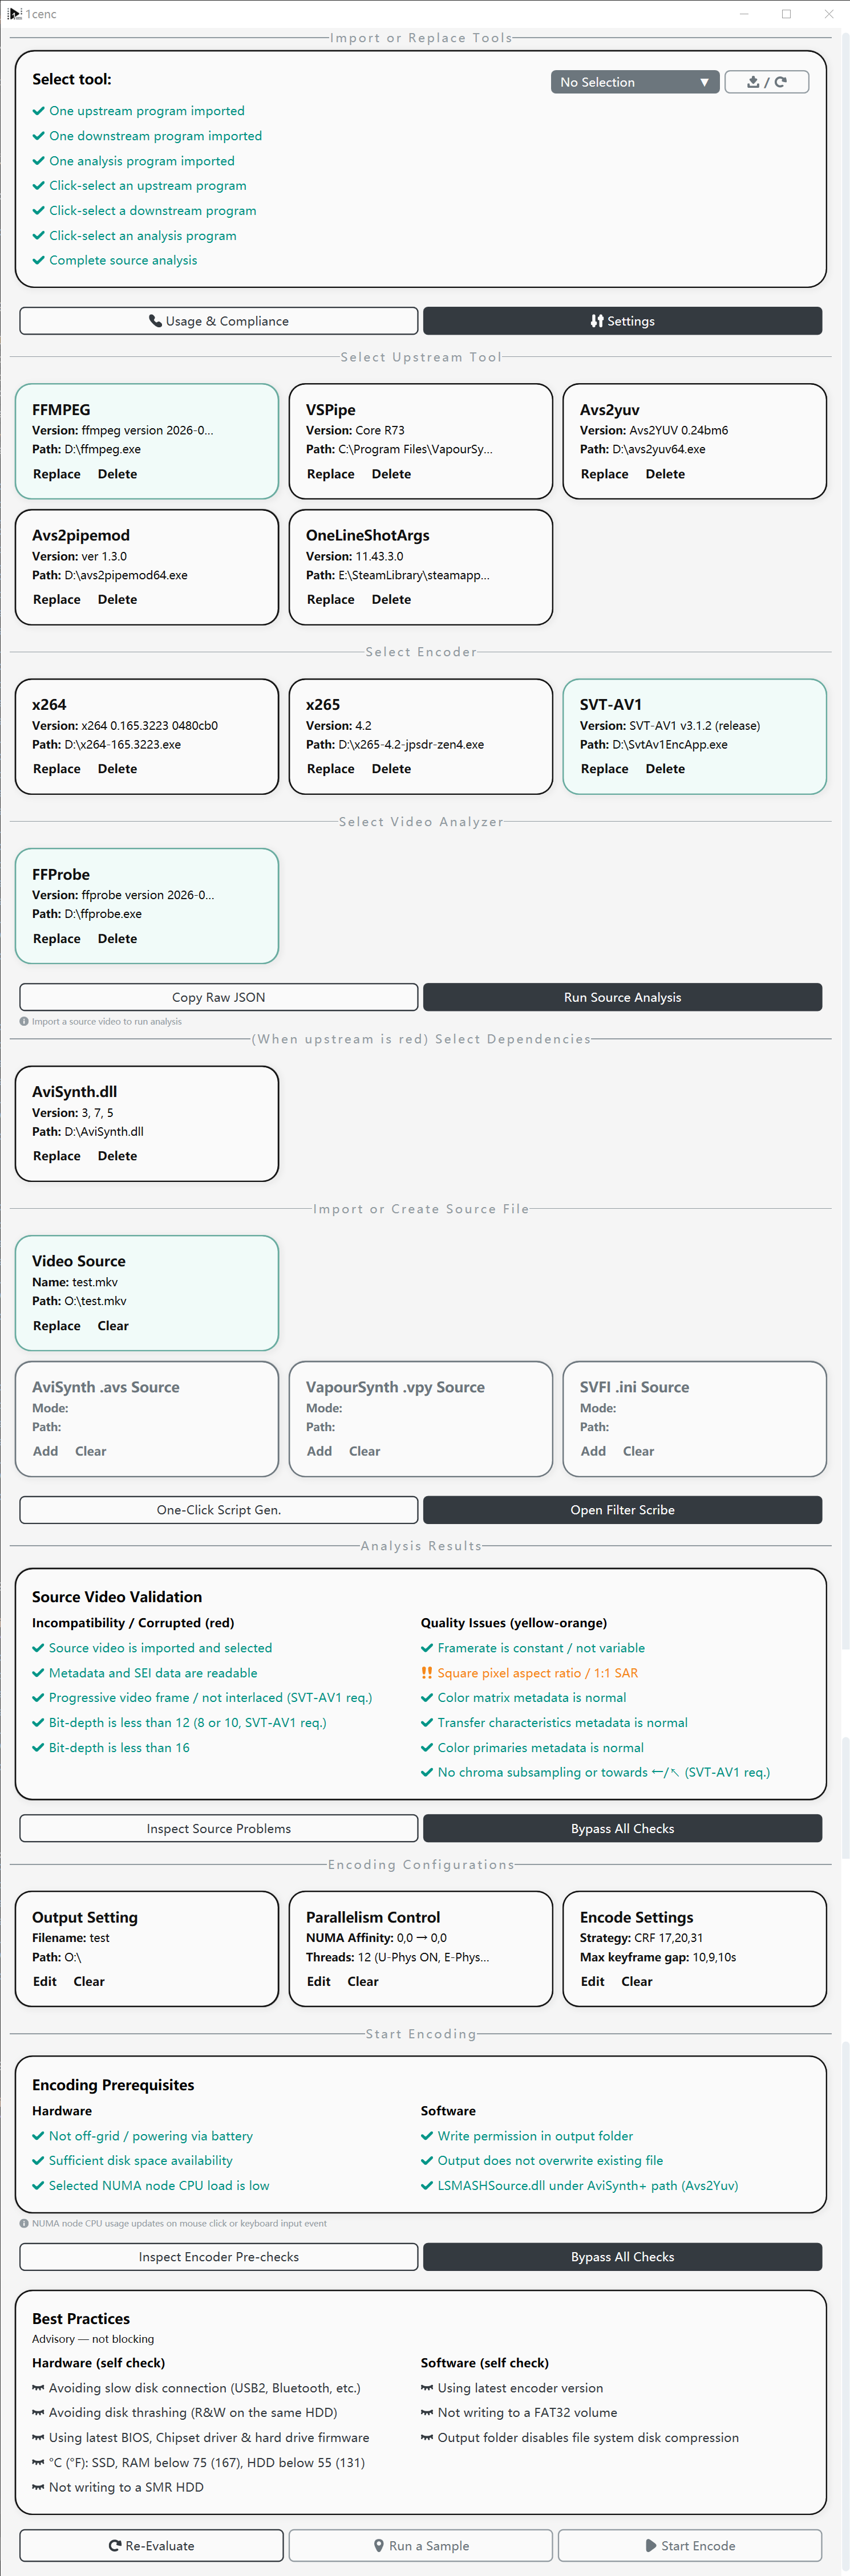Click the import/refresh icon button

pos(766,82)
